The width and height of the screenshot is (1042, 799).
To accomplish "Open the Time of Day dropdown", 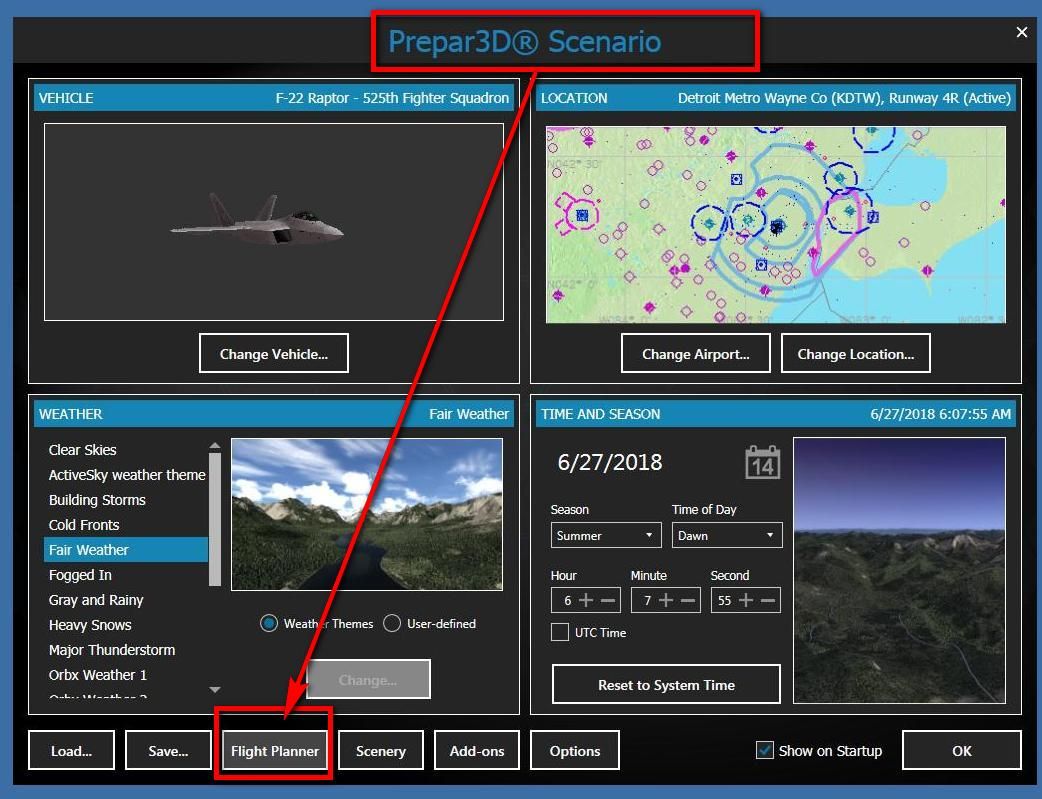I will coord(727,535).
